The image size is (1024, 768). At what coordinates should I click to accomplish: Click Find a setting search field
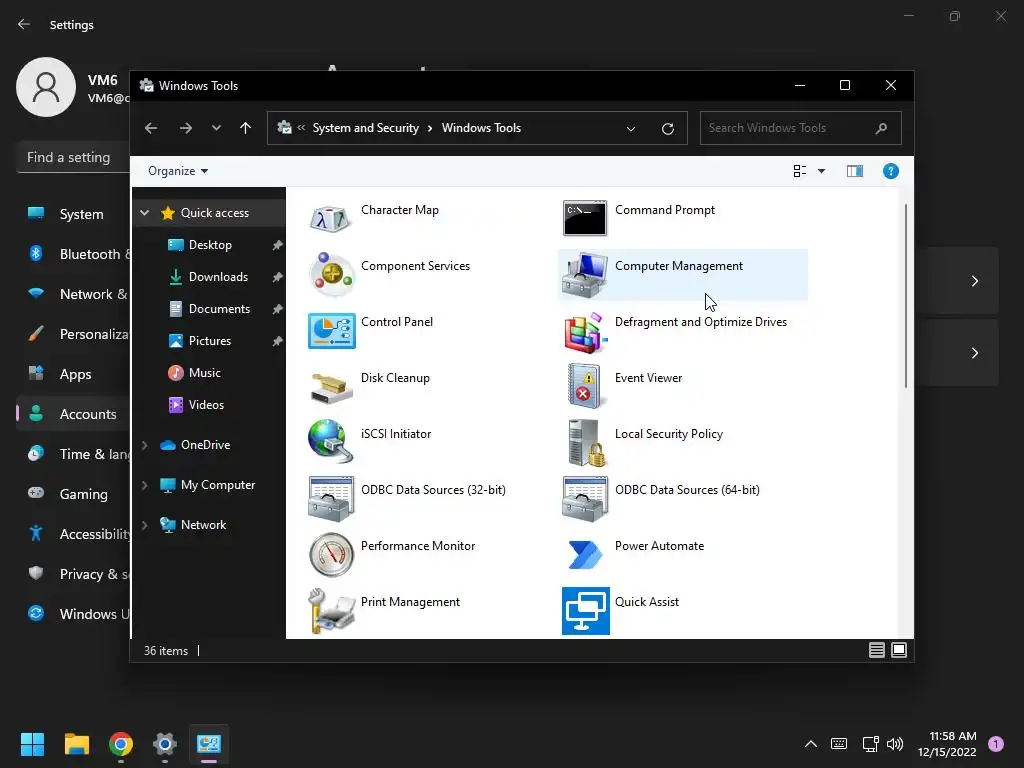tap(73, 157)
